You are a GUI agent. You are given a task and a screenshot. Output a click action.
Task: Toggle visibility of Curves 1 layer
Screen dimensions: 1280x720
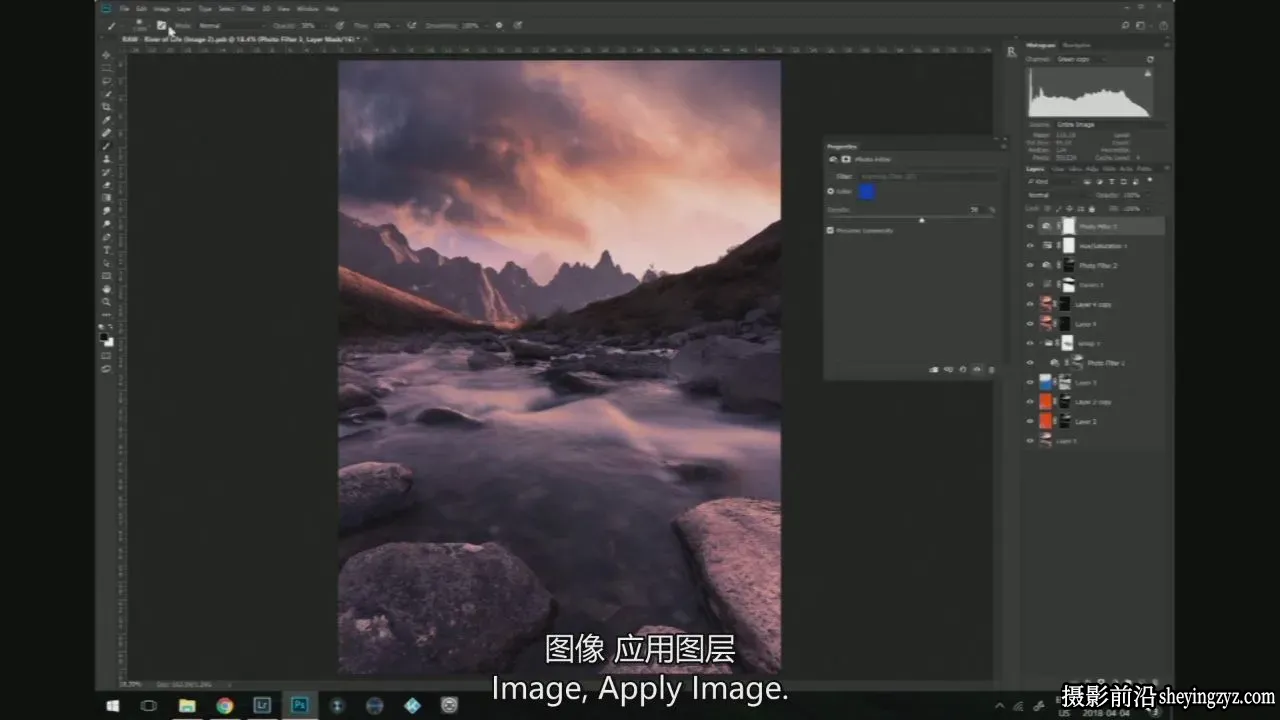click(x=1031, y=285)
